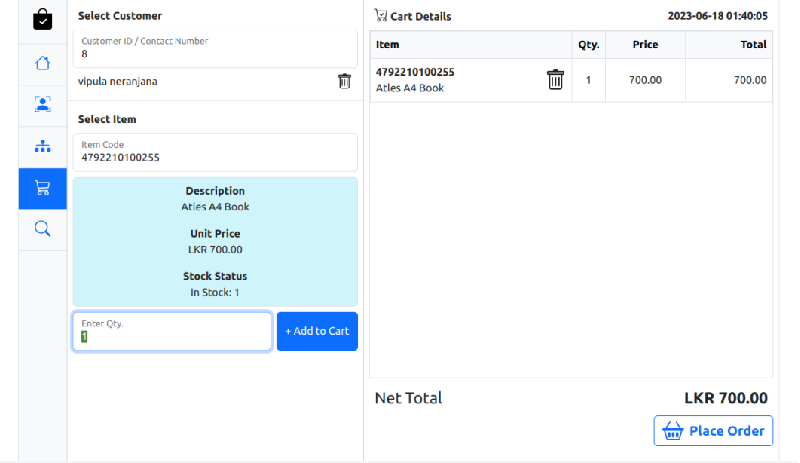Select the shopping cart sidebar icon
The image size is (800, 463).
[42, 188]
